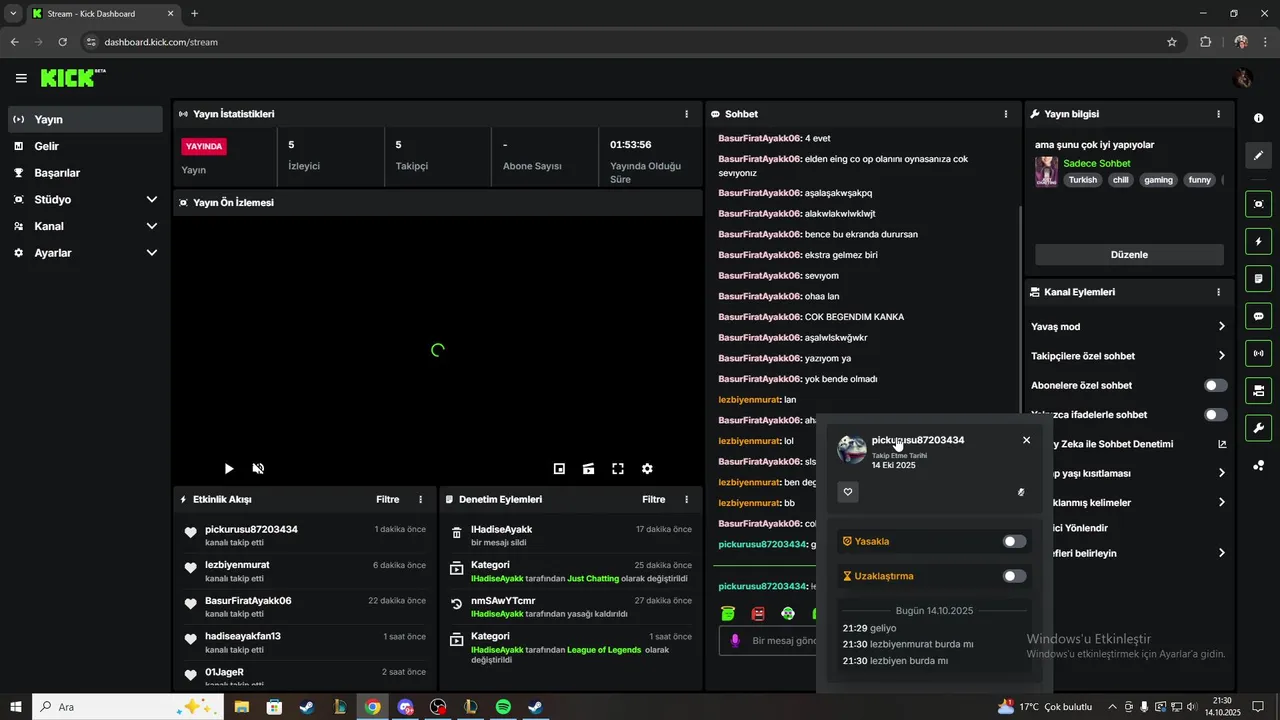
Task: Open Yayın İstatistikleri three-dot options
Action: coord(686,114)
